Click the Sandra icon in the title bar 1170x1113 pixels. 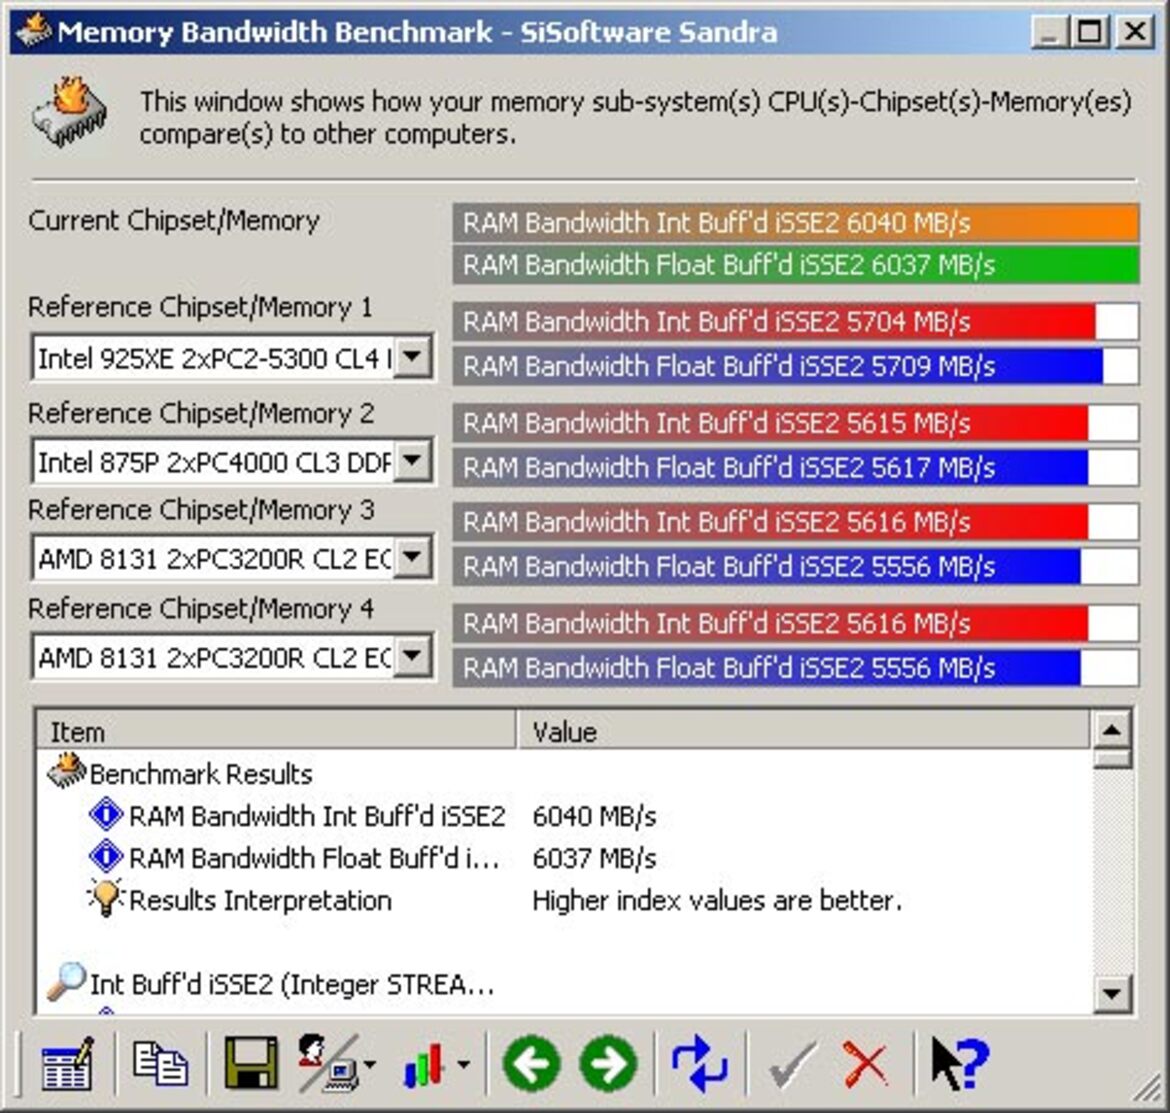pos(34,31)
